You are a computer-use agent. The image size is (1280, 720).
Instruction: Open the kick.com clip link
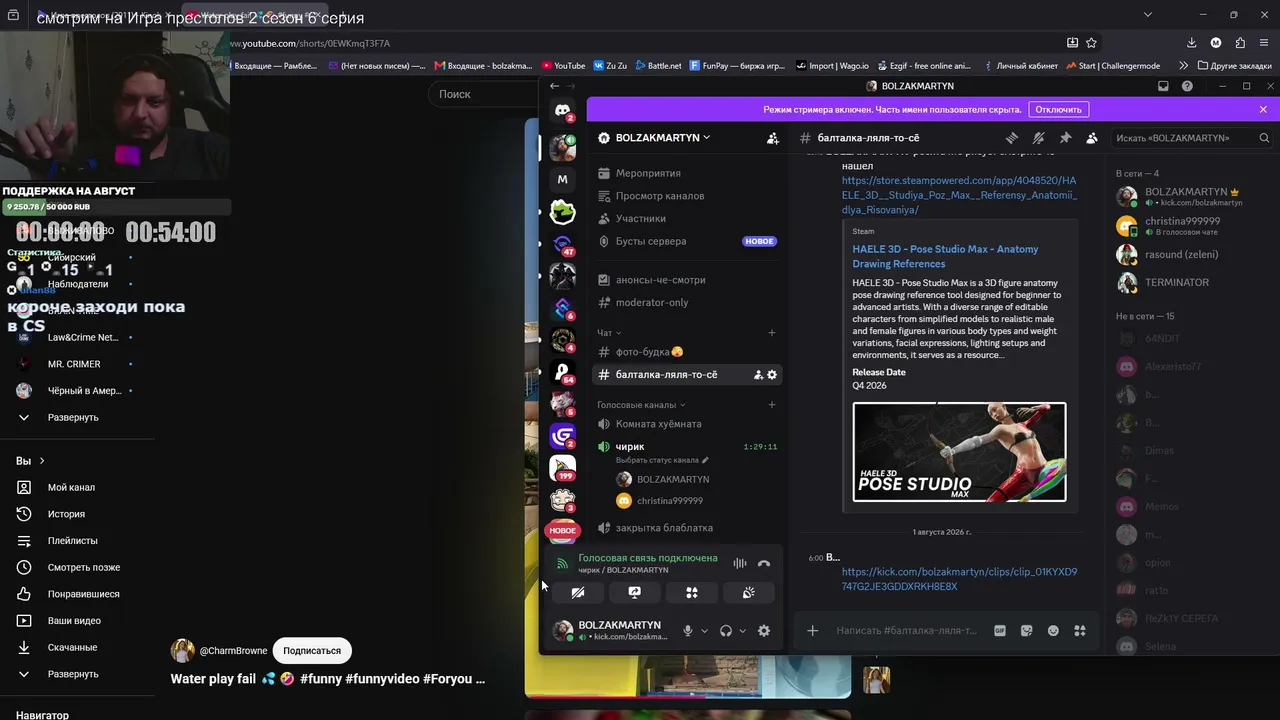(959, 579)
